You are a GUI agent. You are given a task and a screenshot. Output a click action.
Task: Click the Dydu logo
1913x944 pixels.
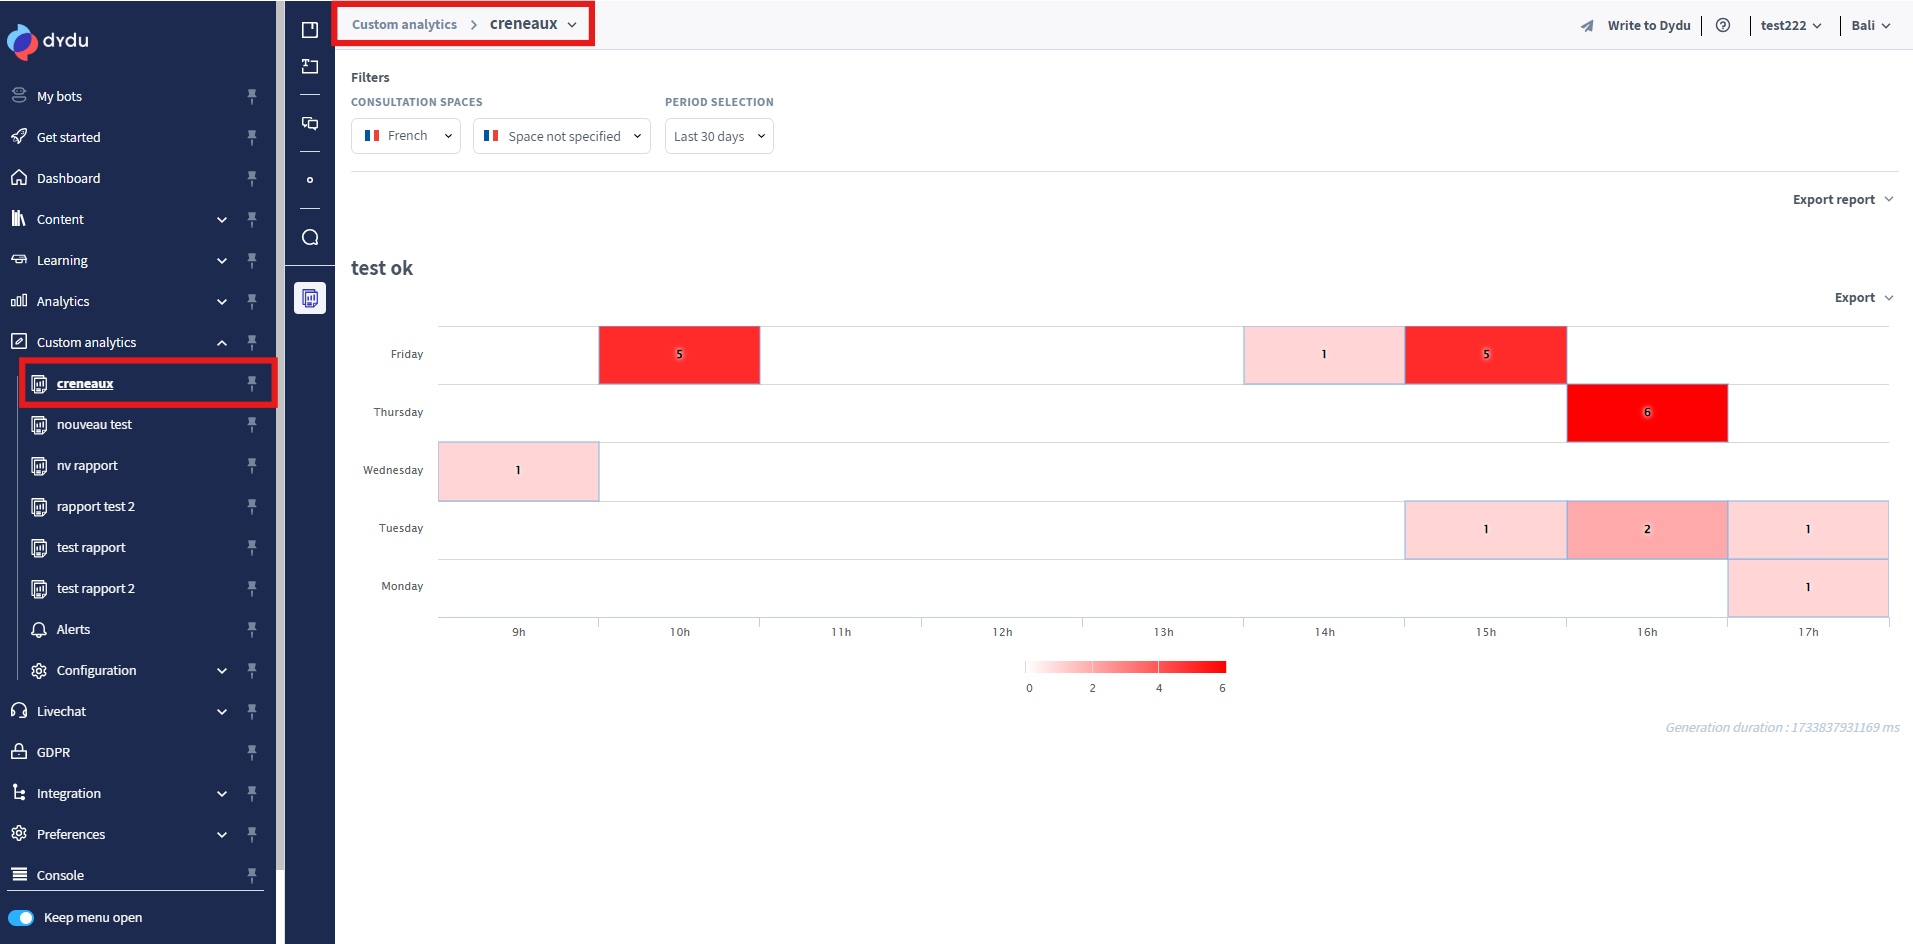click(x=48, y=41)
